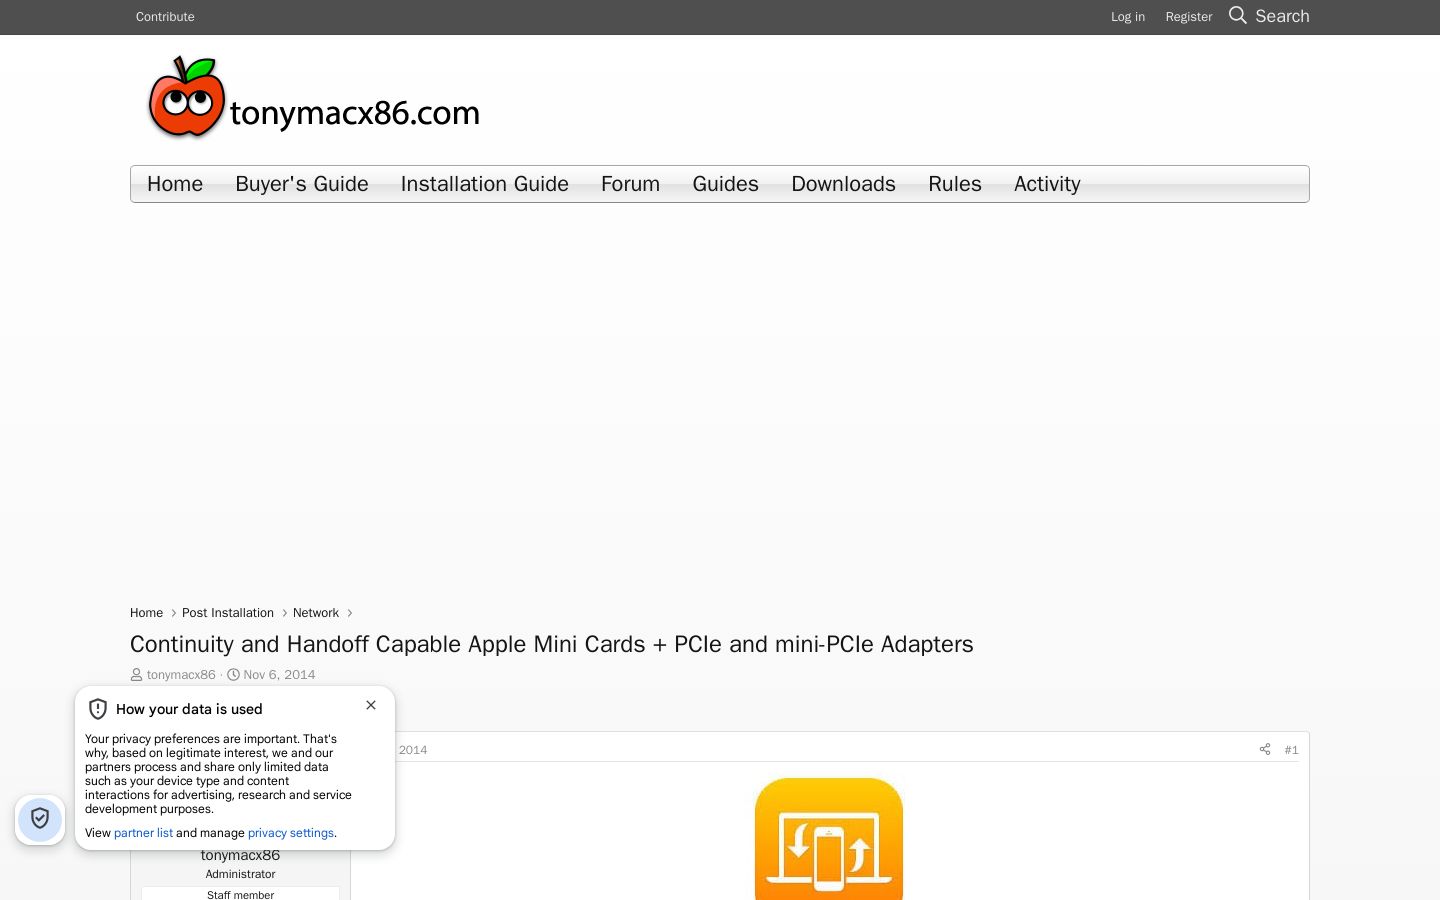
Task: Open search via magnifying glass icon
Action: coord(1238,16)
